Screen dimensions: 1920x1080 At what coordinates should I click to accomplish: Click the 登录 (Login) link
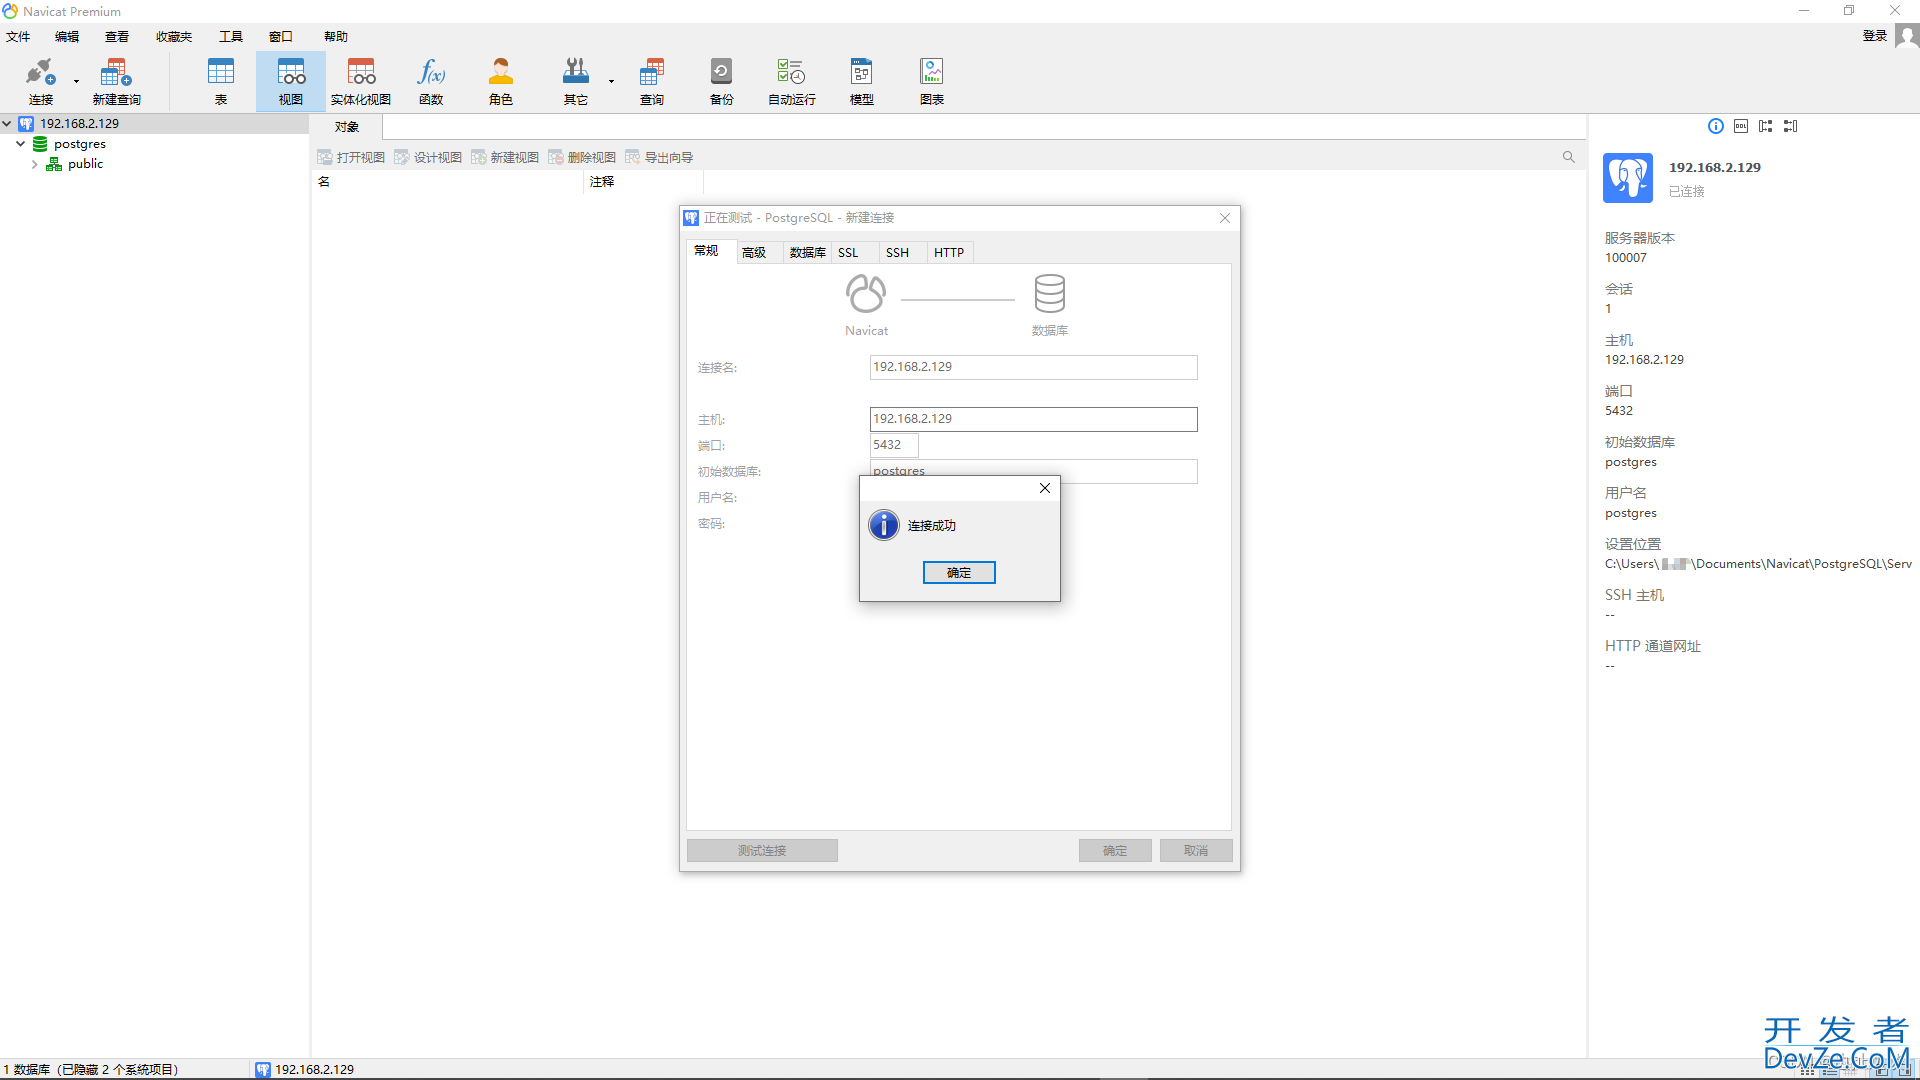1875,36
